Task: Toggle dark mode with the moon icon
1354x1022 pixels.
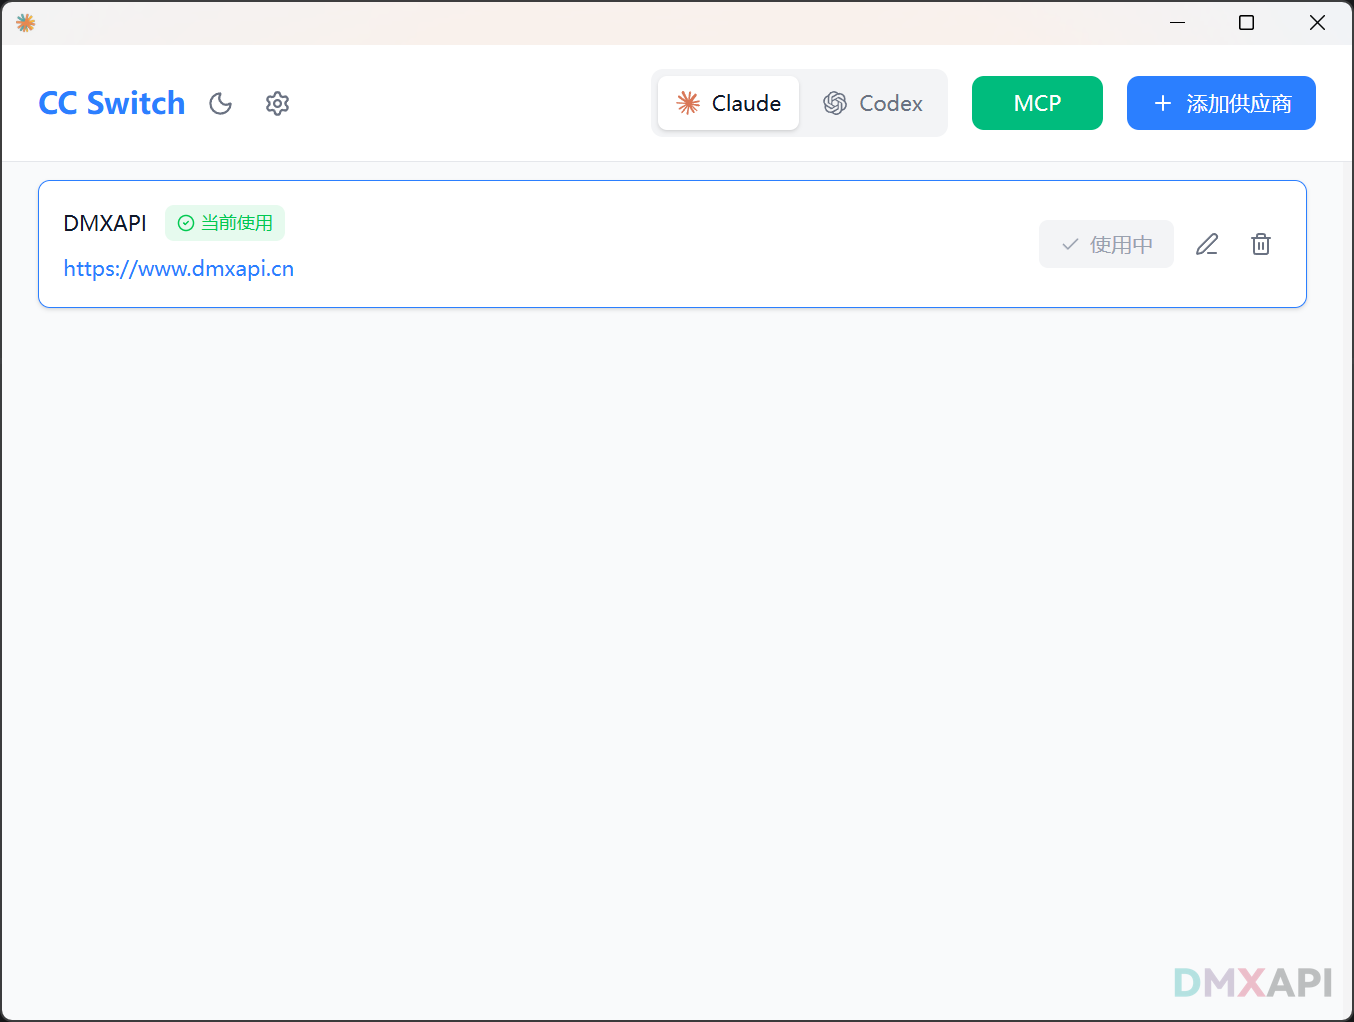Action: tap(220, 104)
